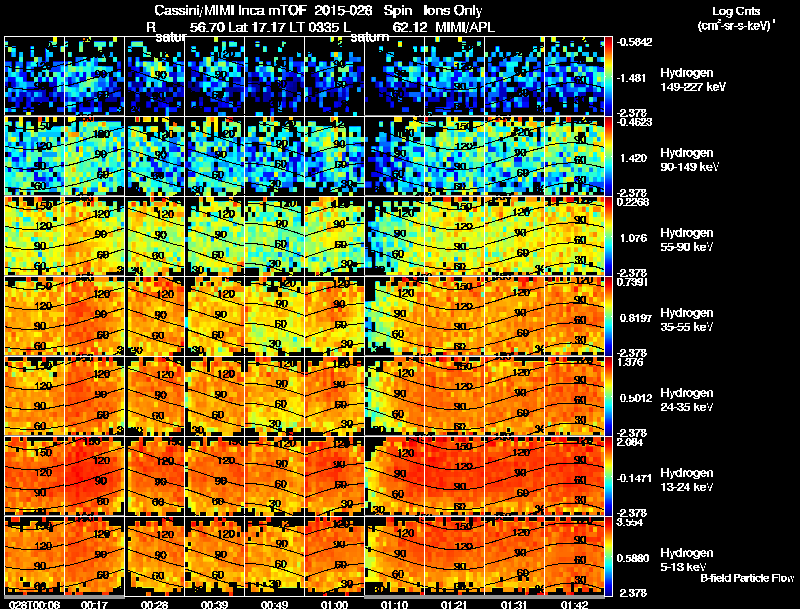Click the 0.5012 color scale midpoint value

pos(636,398)
